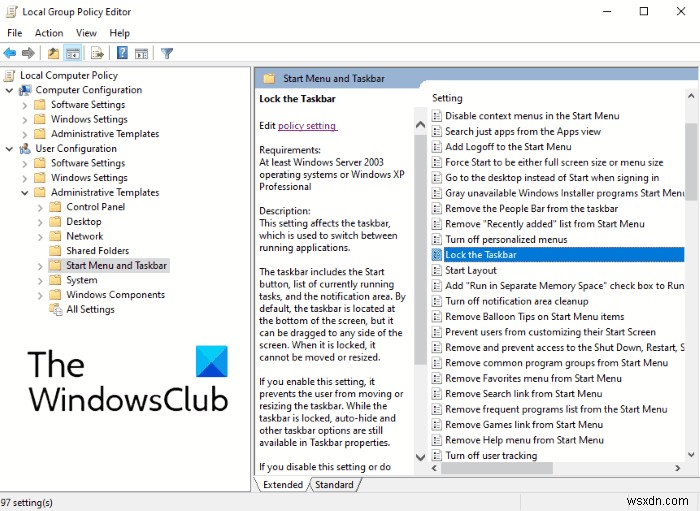Click the description pane vertical scrollbar thumb
This screenshot has height=511, width=700.
[420, 250]
